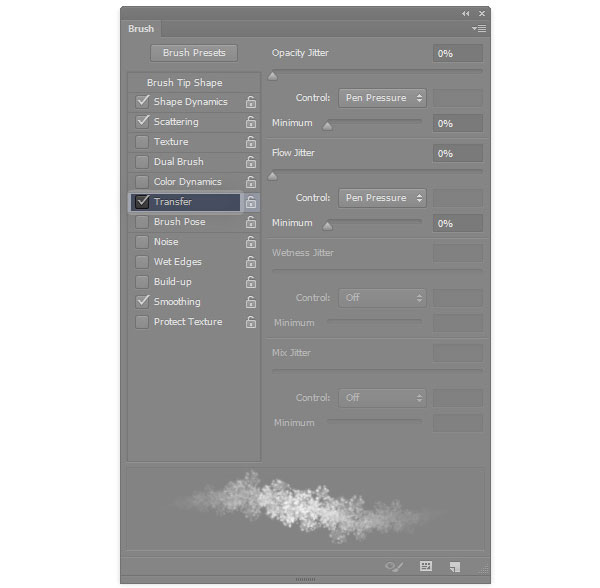The image size is (600, 588).
Task: Lock the Brush Pose setting
Action: (251, 222)
